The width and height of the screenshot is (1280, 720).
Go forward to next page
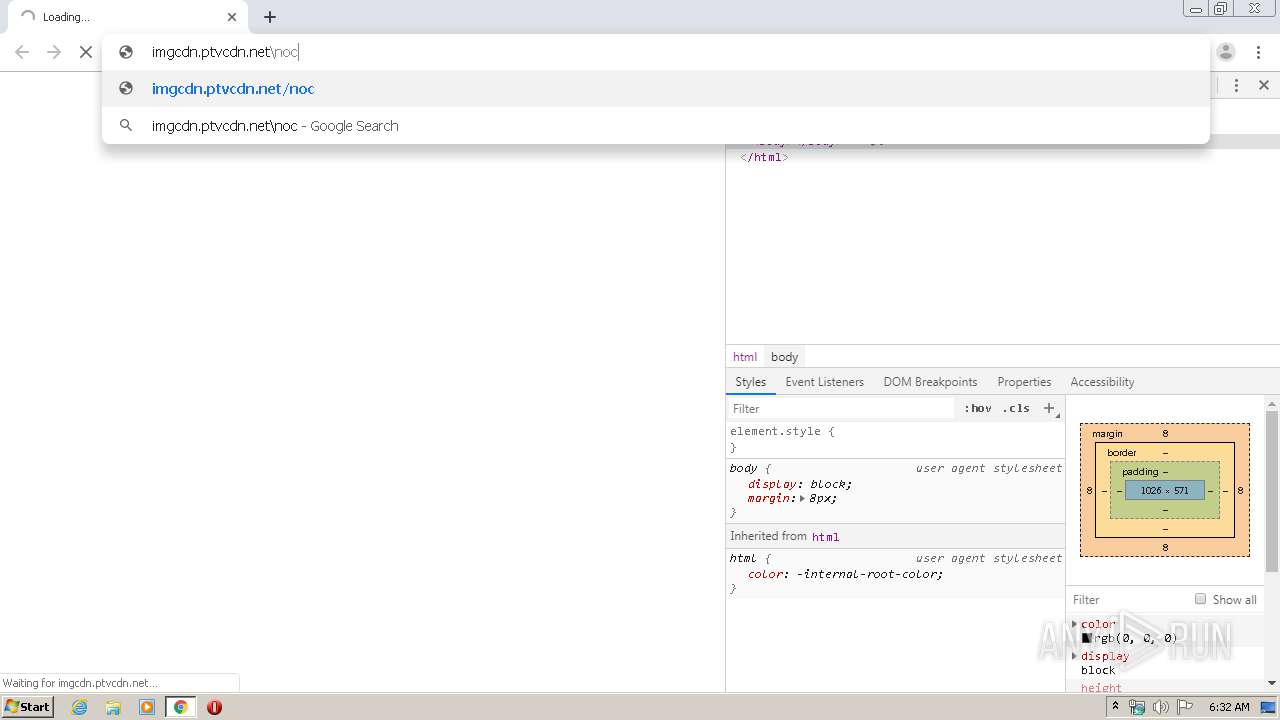[x=54, y=52]
